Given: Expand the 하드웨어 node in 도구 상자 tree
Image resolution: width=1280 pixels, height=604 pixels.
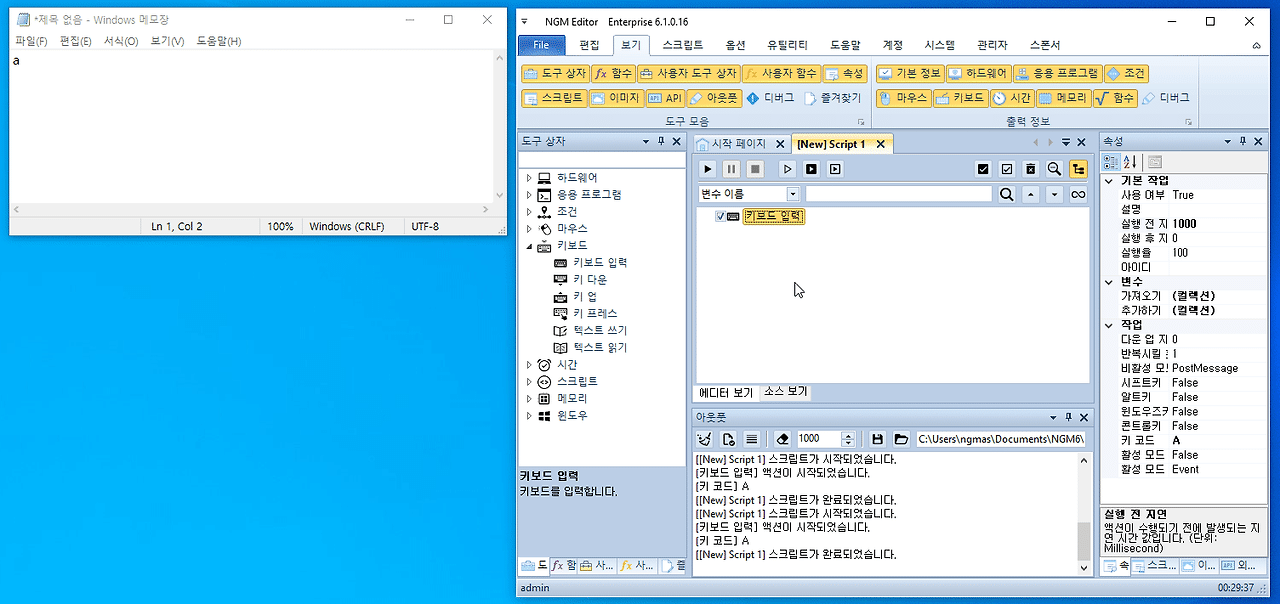Looking at the screenshot, I should tap(529, 178).
